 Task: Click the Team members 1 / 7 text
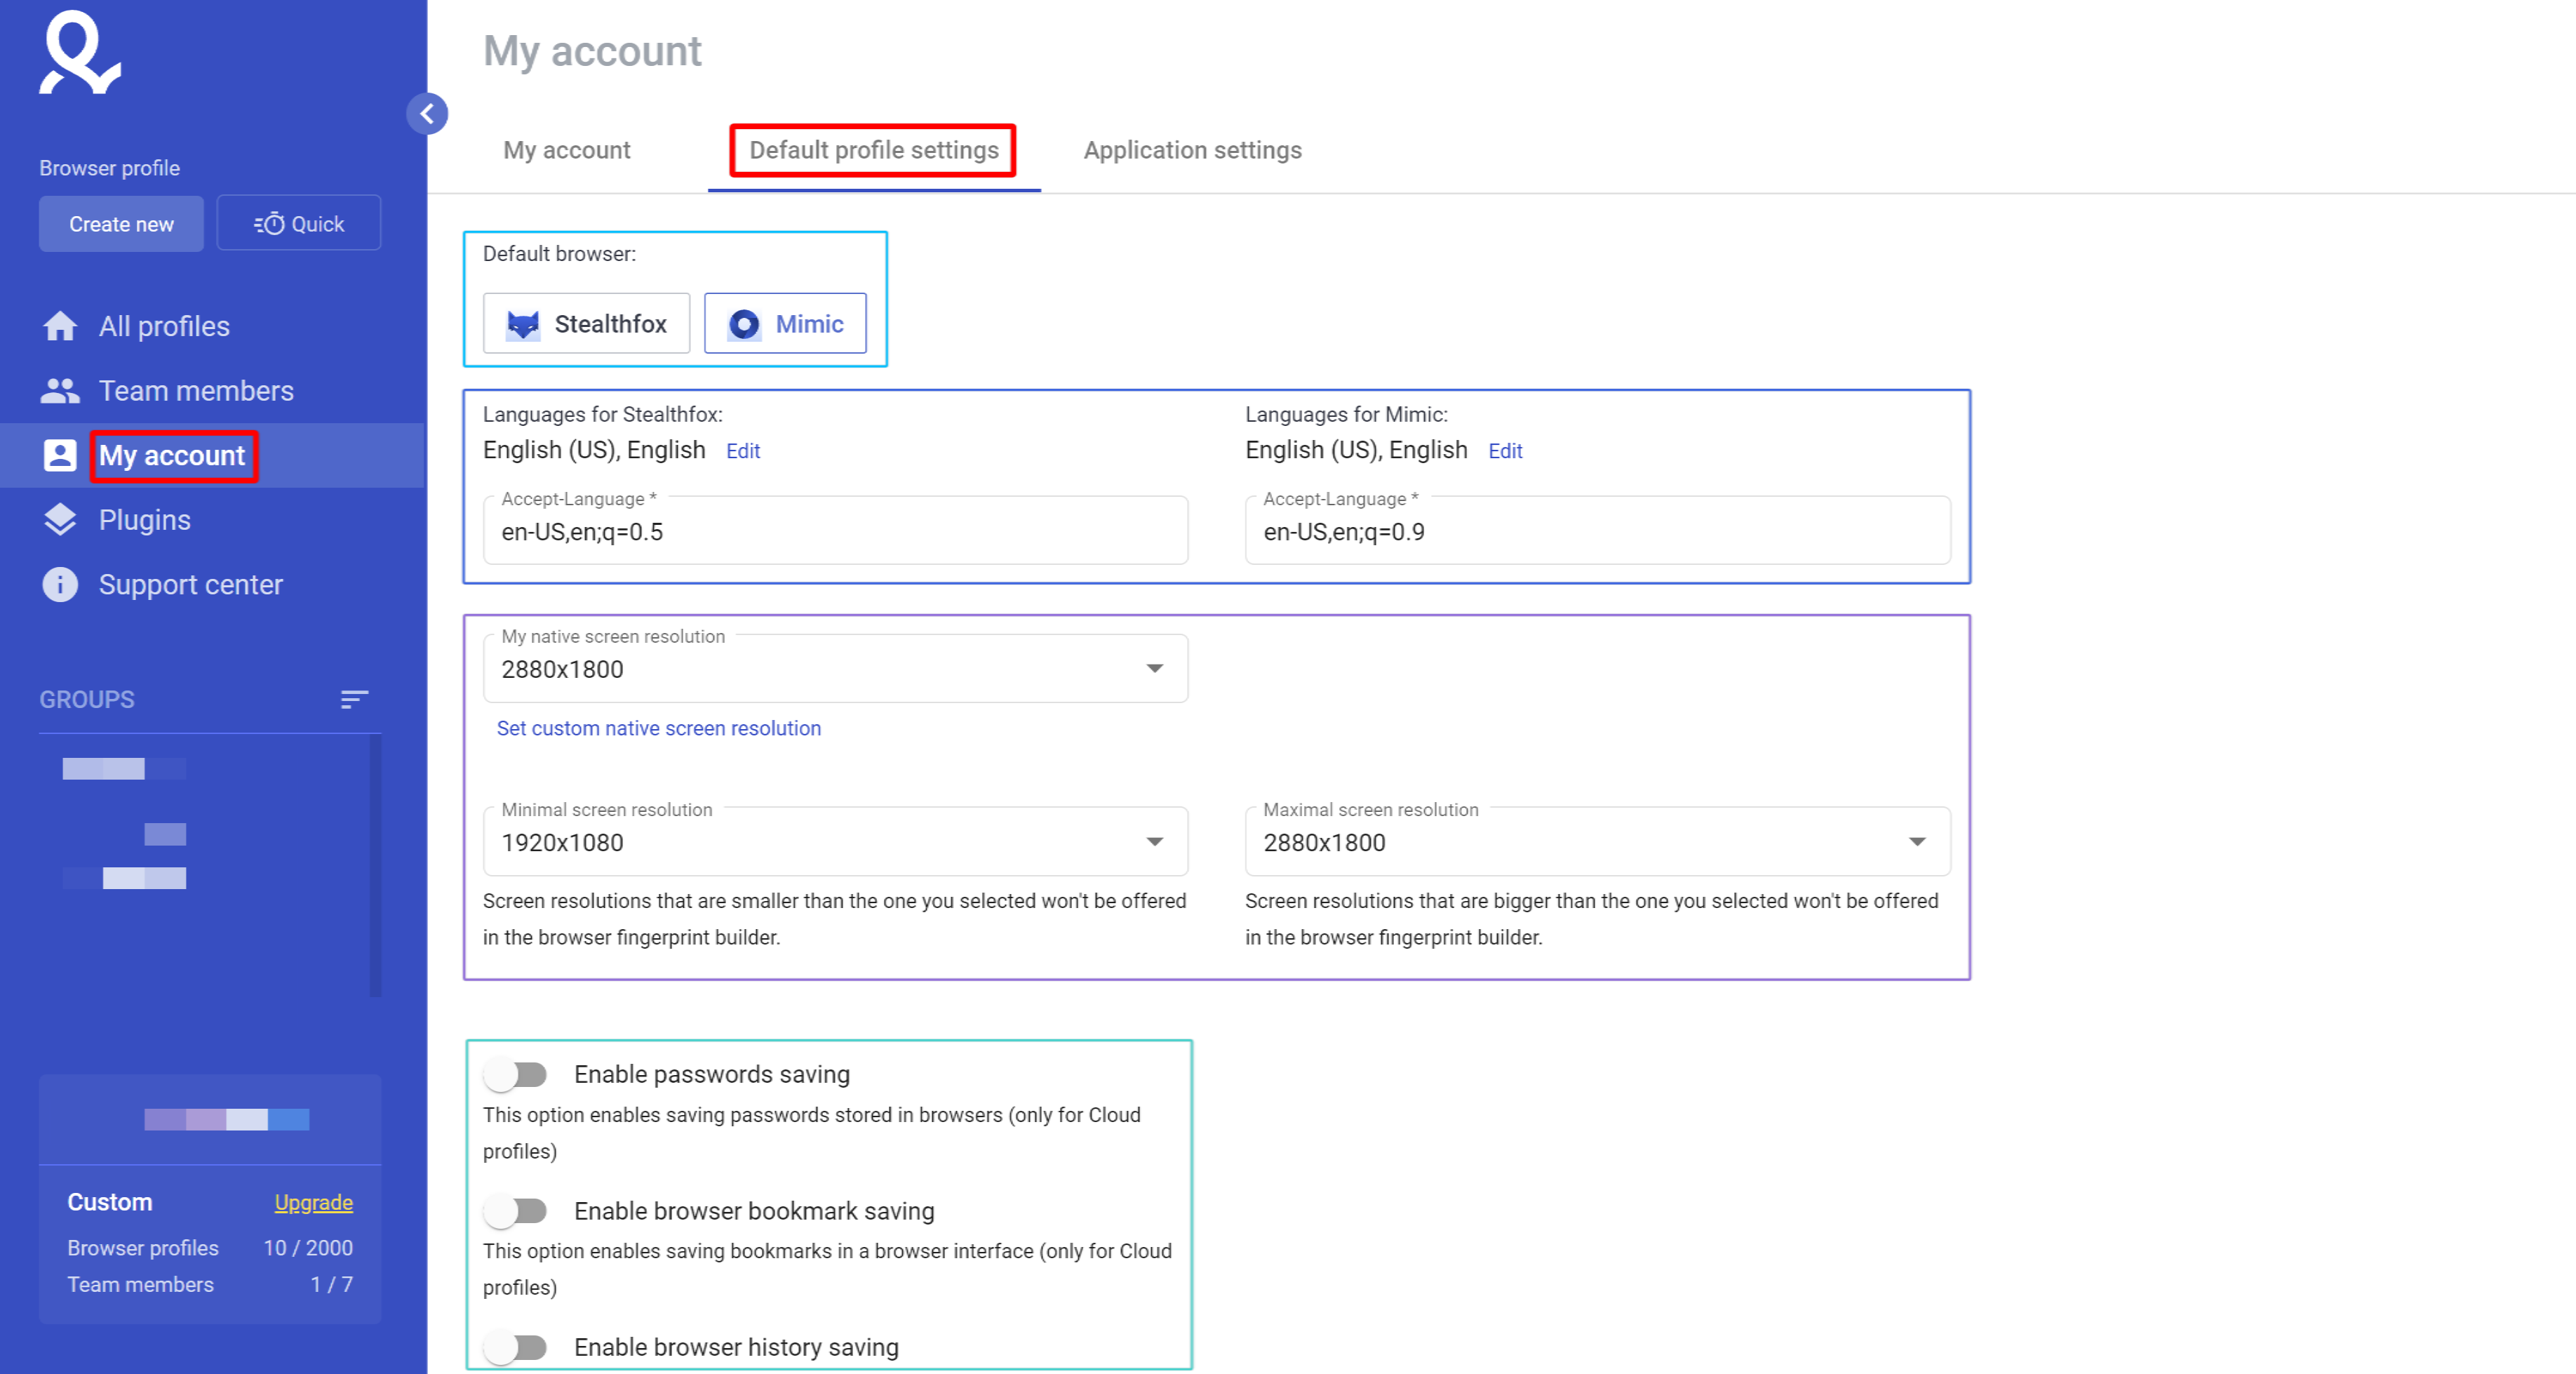[x=210, y=1284]
